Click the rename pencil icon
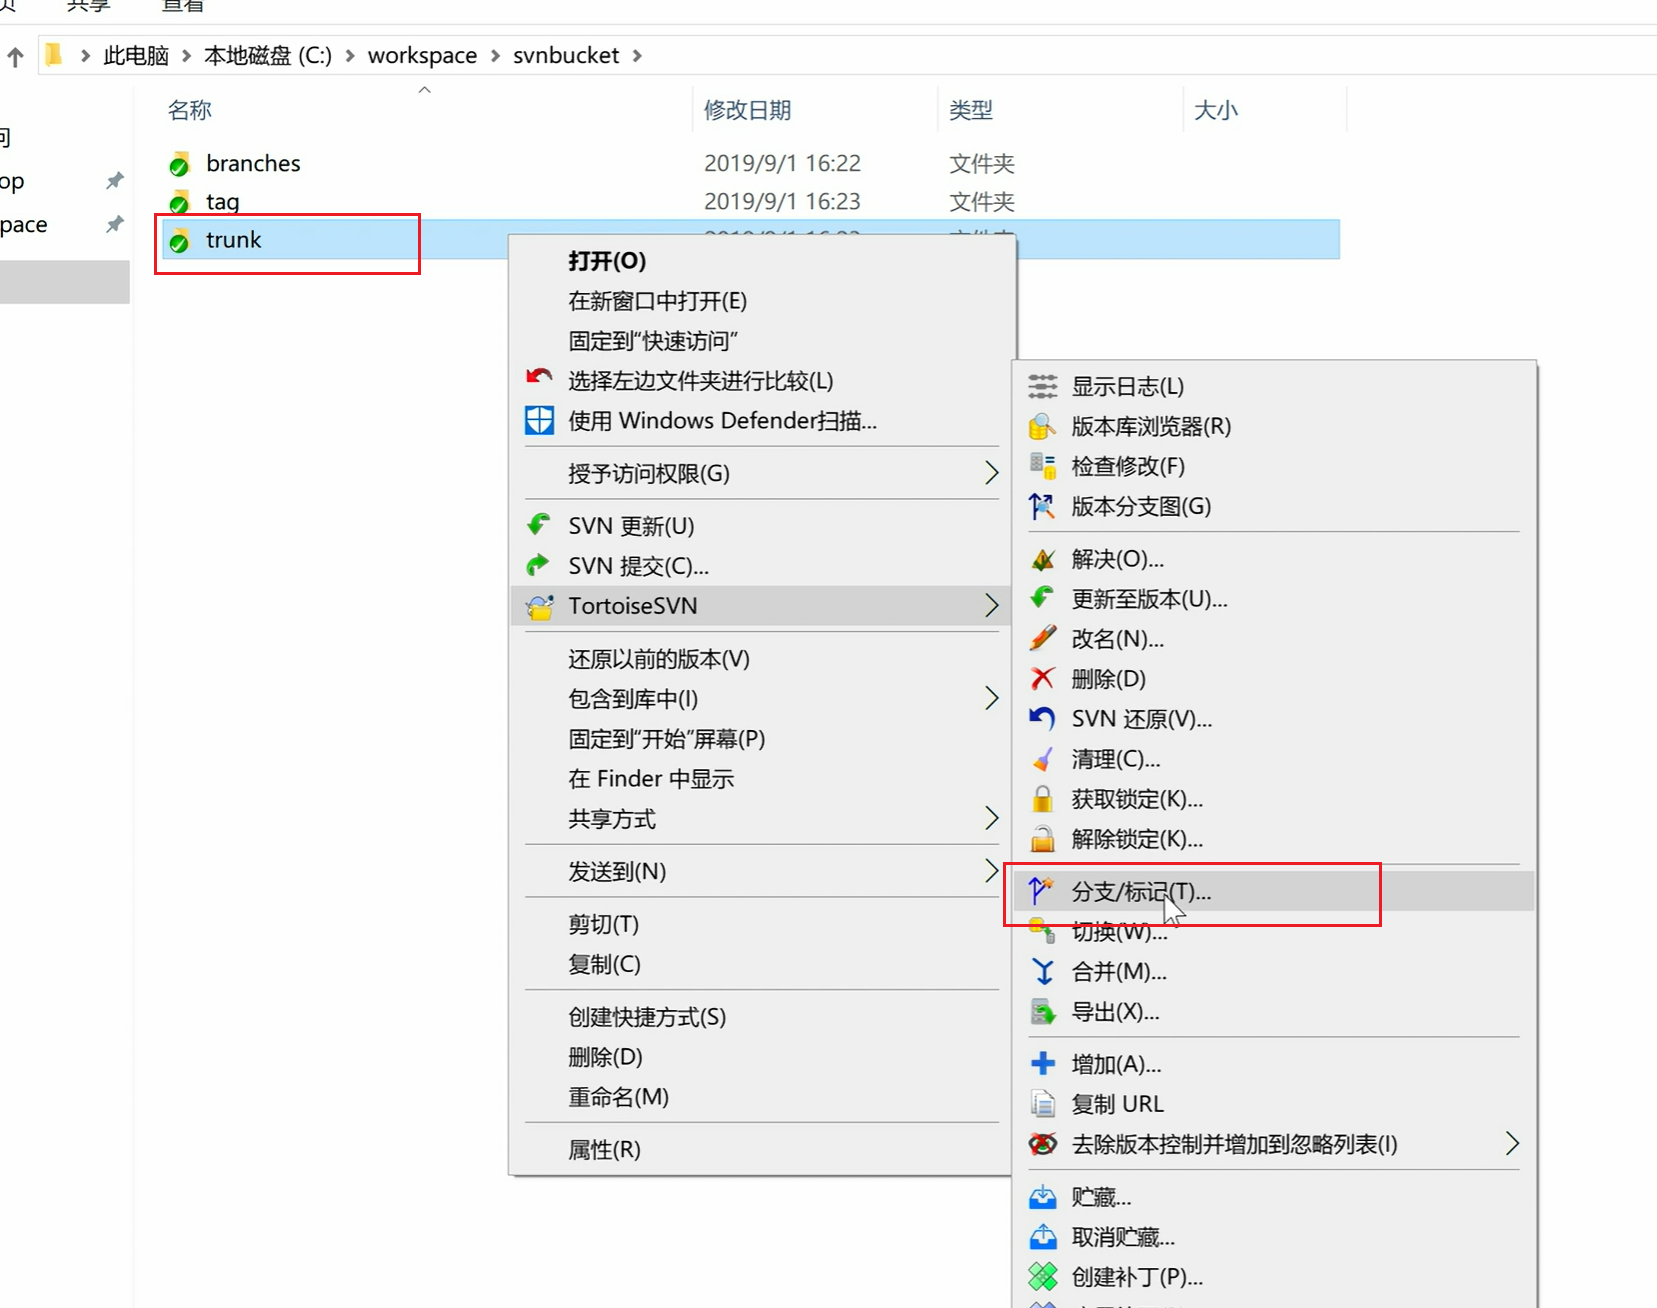This screenshot has width=1657, height=1308. [x=1042, y=638]
